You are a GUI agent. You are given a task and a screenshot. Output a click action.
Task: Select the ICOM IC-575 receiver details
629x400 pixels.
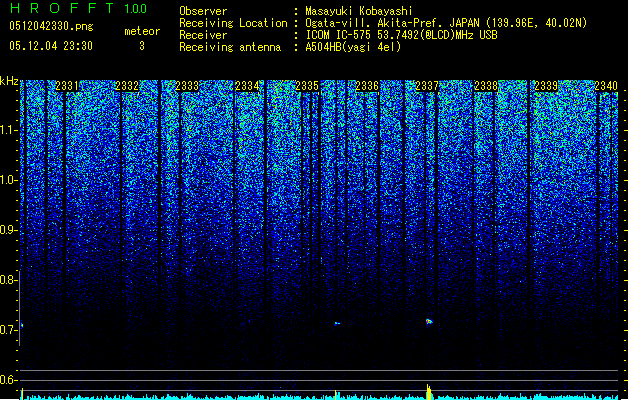(x=402, y=35)
